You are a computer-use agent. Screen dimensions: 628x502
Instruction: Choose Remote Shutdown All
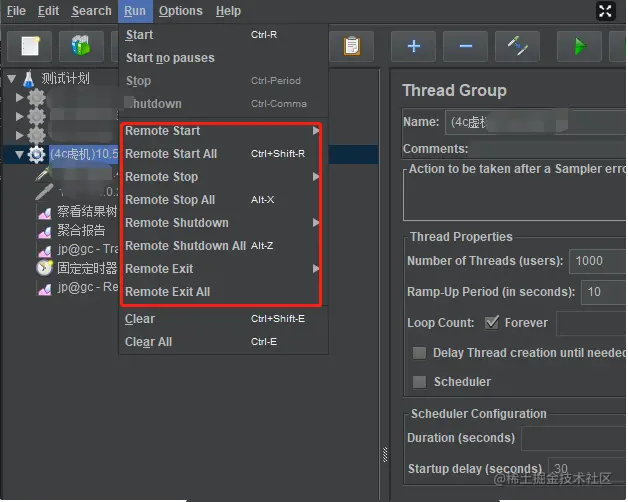pyautogui.click(x=221, y=246)
